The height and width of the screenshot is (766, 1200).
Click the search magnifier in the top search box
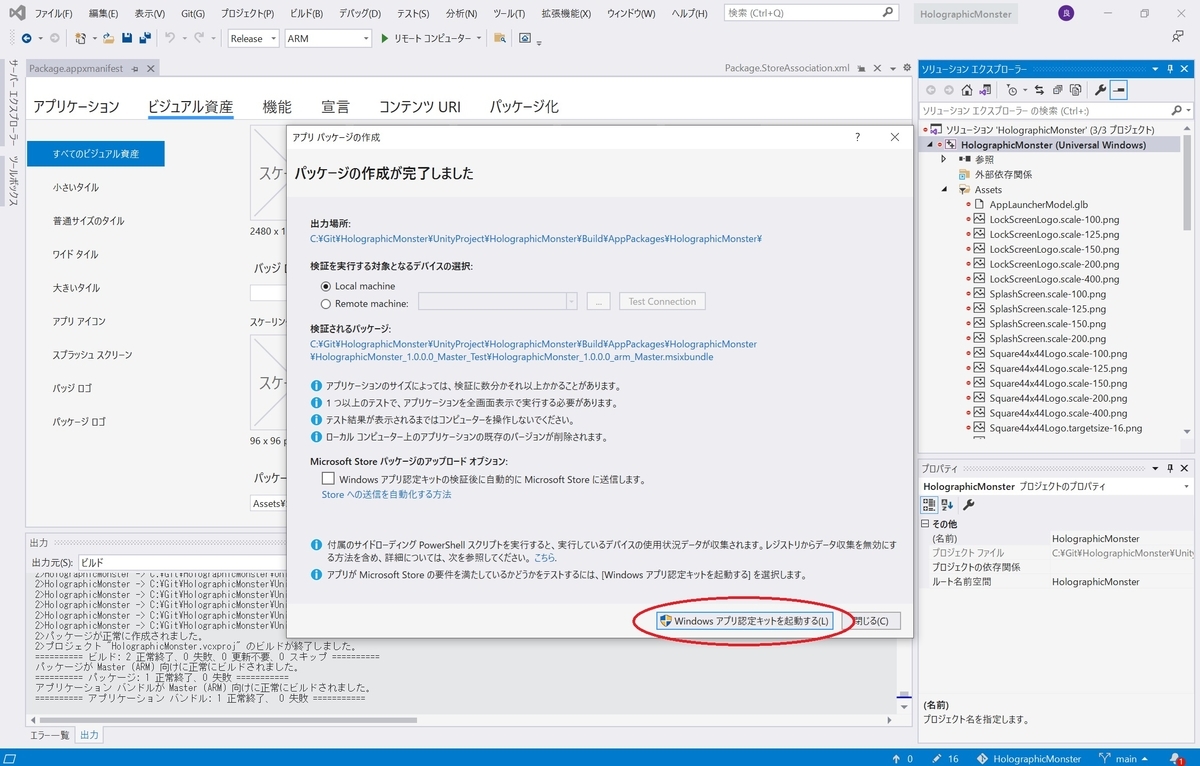(888, 13)
